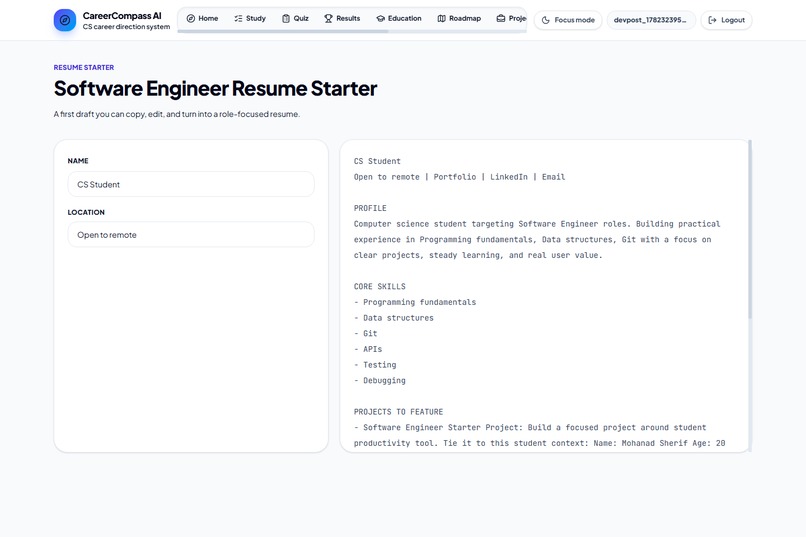Click the Location field showing Open to remote

(x=191, y=234)
